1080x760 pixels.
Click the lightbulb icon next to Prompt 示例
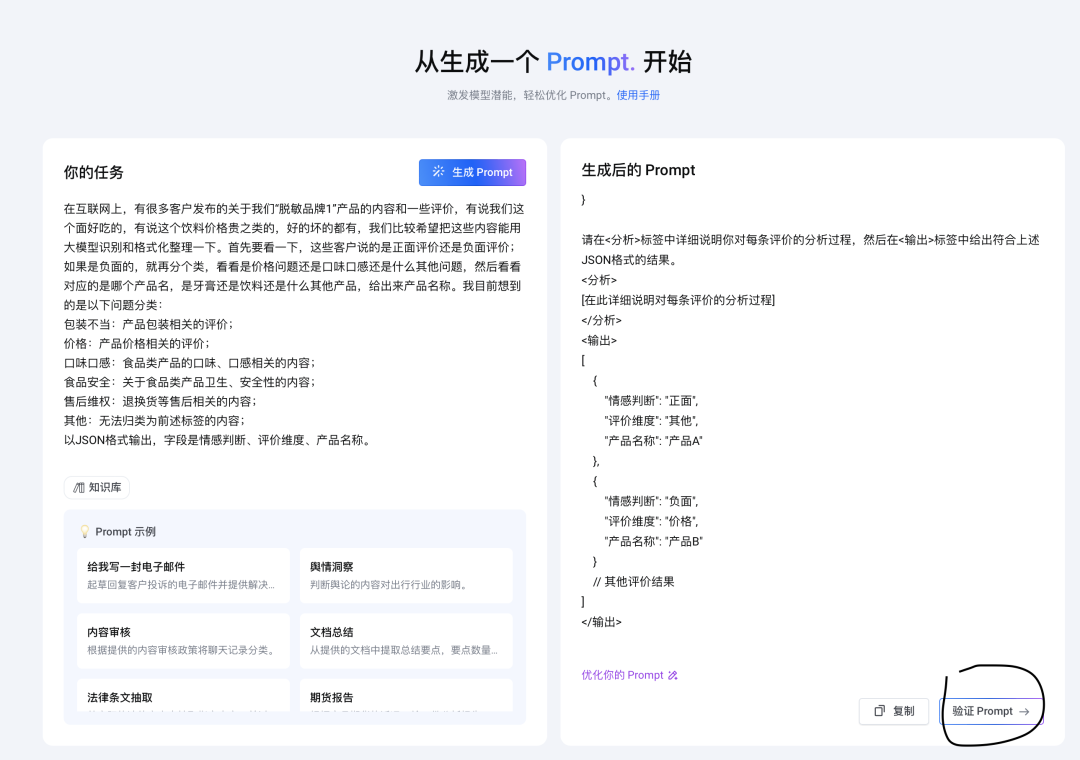(x=85, y=531)
